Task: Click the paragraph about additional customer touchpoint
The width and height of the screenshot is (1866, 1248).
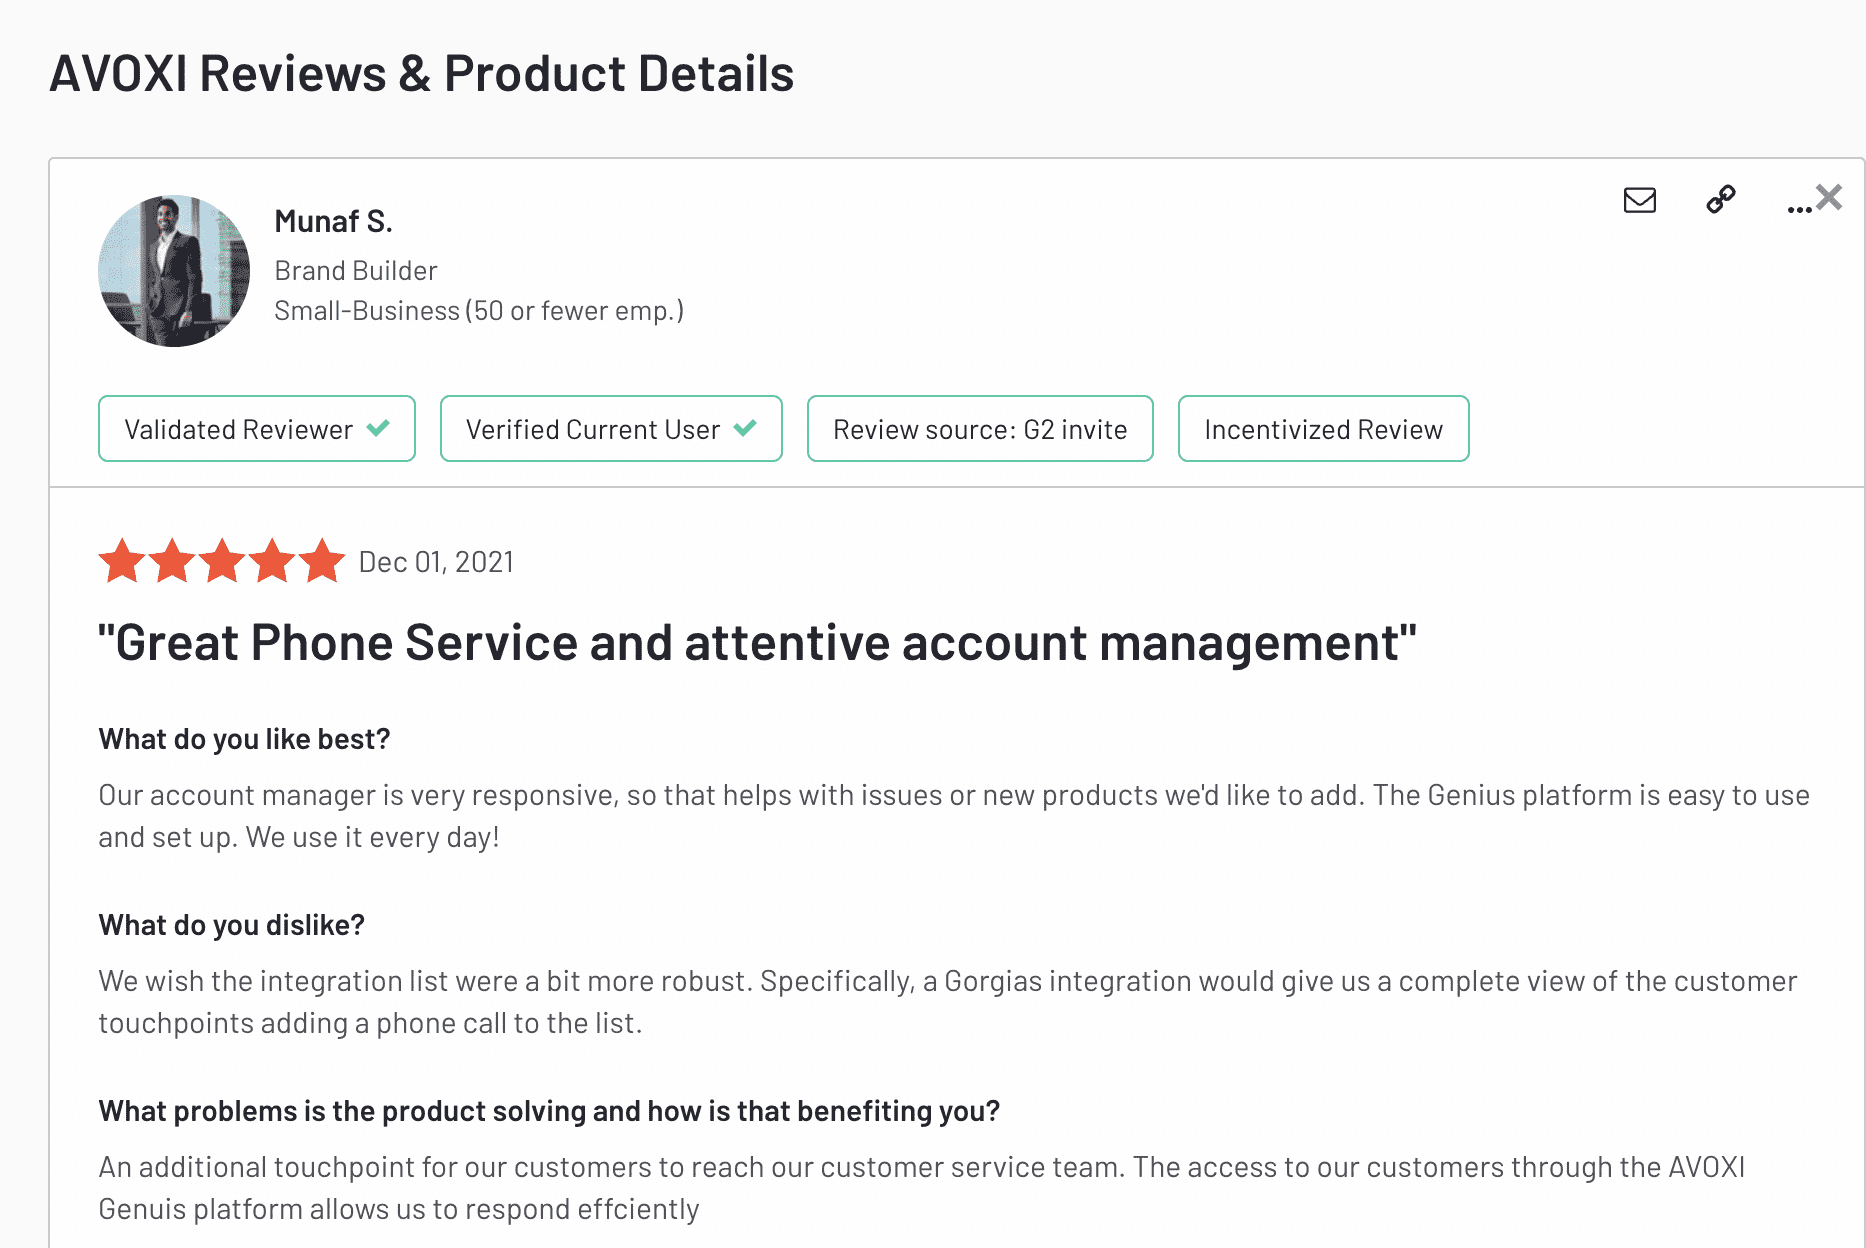Action: click(x=922, y=1188)
